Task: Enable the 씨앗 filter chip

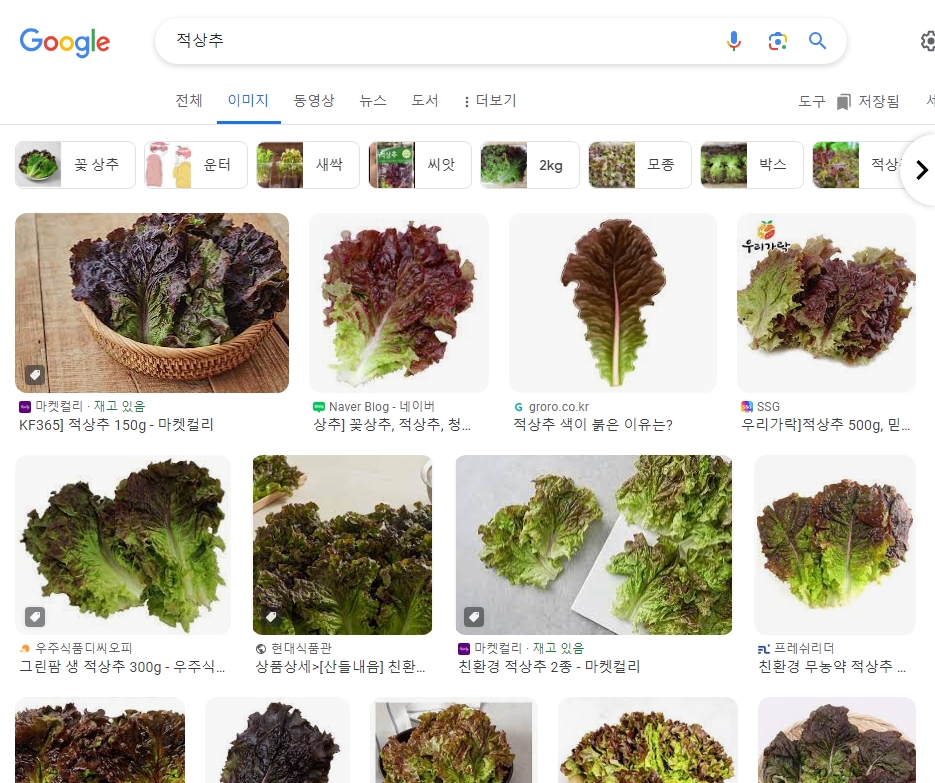Action: 443,164
